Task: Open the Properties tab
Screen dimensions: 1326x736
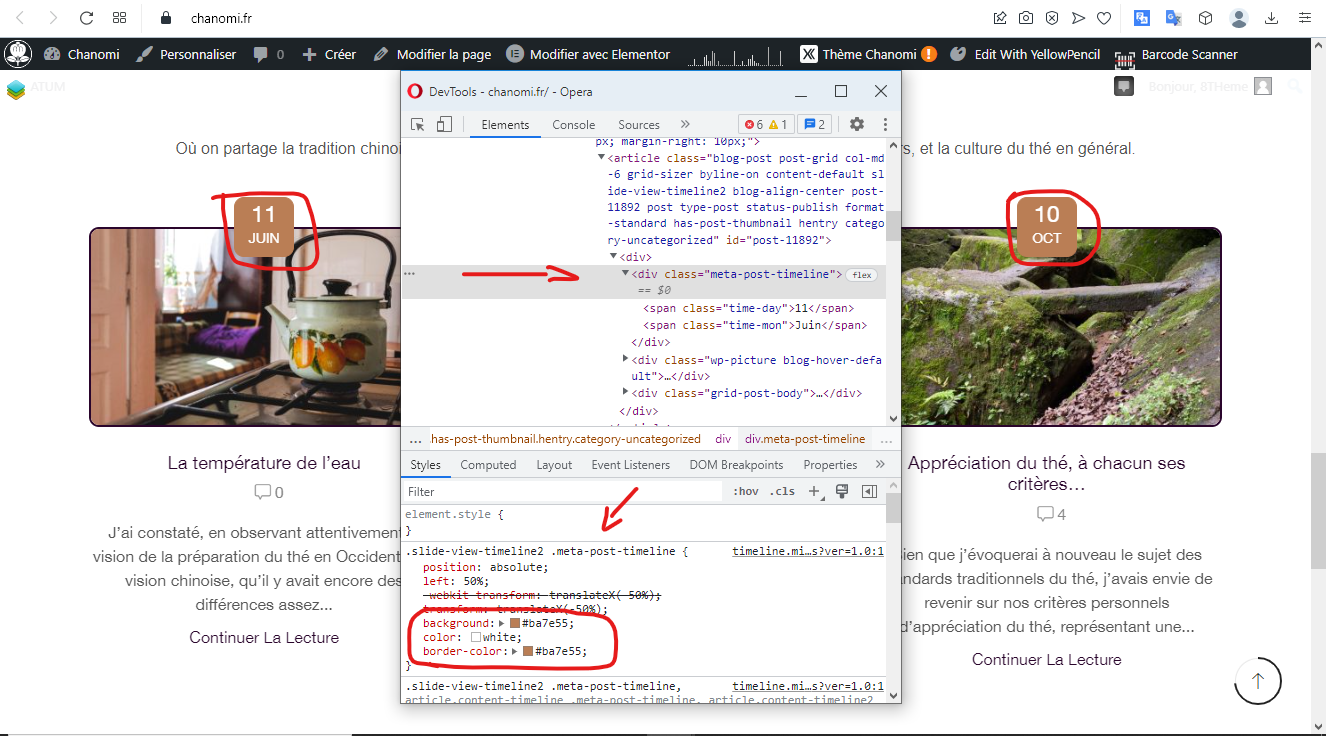Action: (x=830, y=465)
